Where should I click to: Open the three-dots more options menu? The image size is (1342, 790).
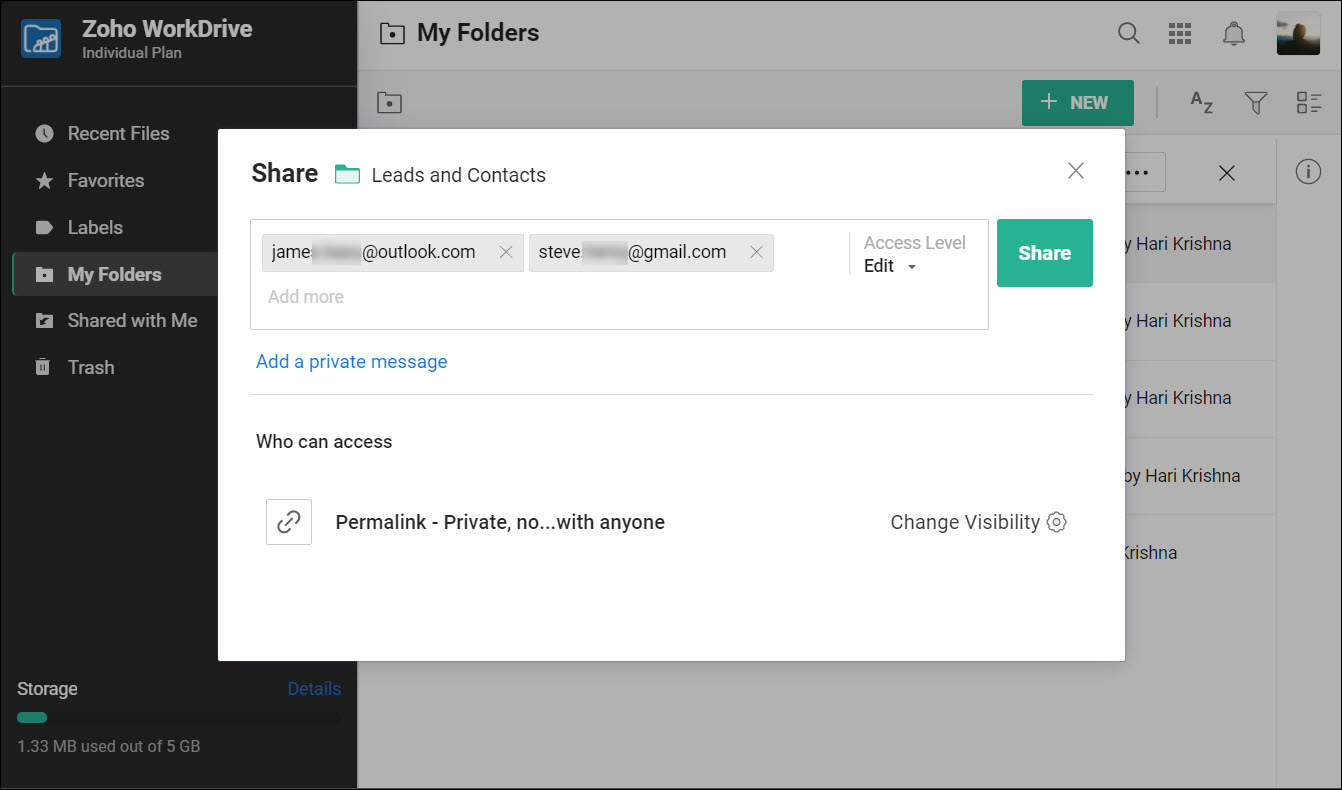point(1138,172)
